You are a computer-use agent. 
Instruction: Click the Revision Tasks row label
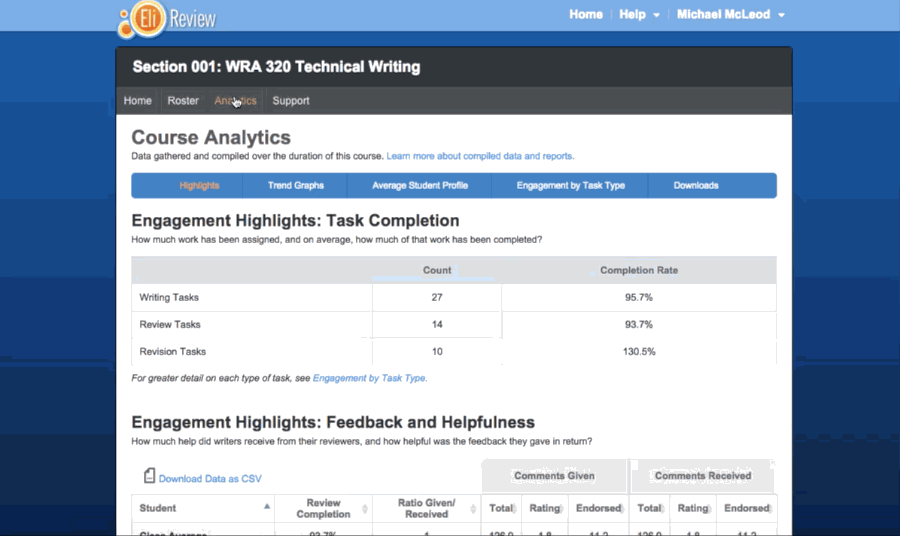[x=172, y=351]
